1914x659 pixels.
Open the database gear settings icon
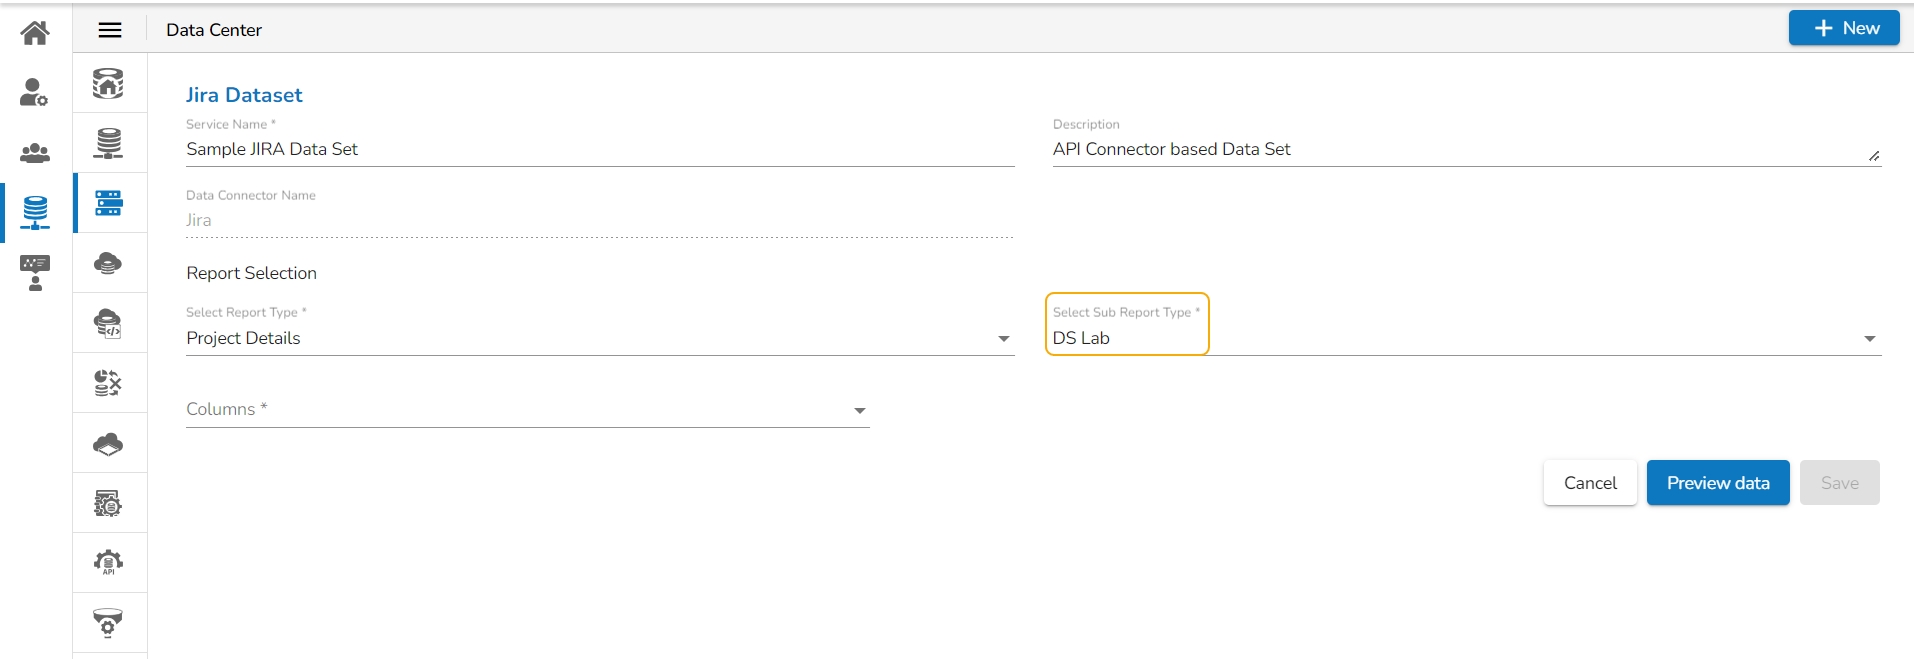(x=108, y=503)
